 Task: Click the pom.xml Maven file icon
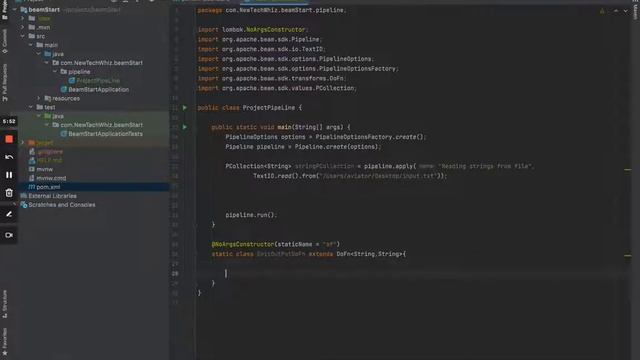(31, 187)
